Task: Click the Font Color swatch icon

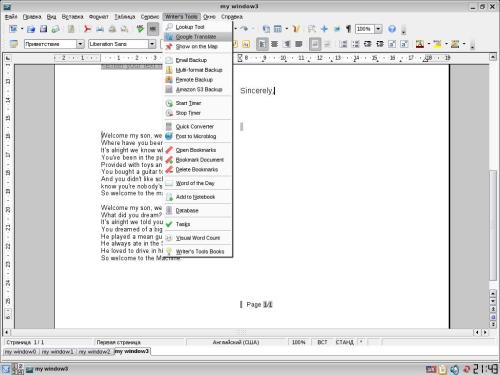Action: point(420,44)
